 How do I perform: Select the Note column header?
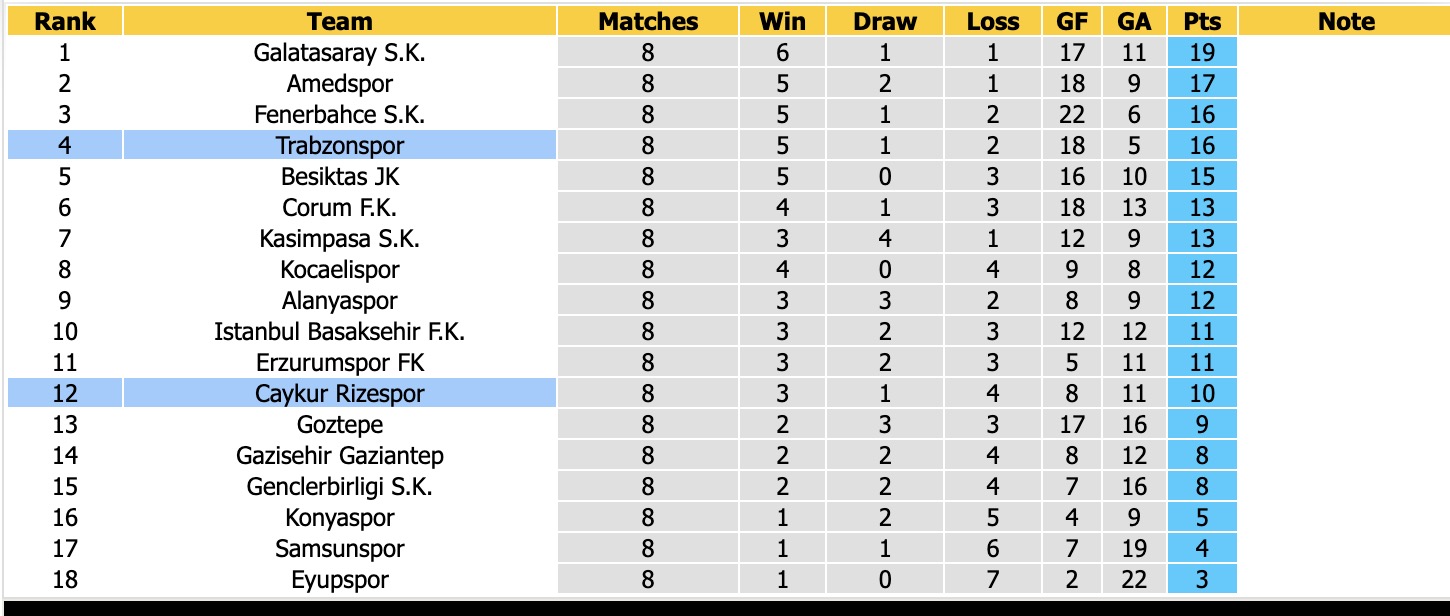[x=1346, y=21]
